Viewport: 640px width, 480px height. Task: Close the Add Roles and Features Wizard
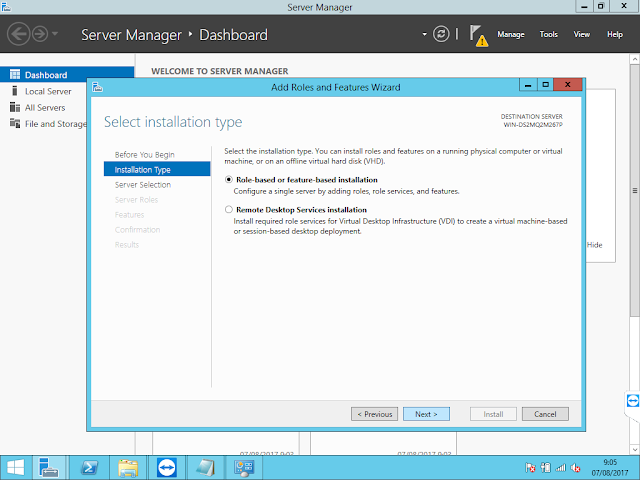coord(567,85)
